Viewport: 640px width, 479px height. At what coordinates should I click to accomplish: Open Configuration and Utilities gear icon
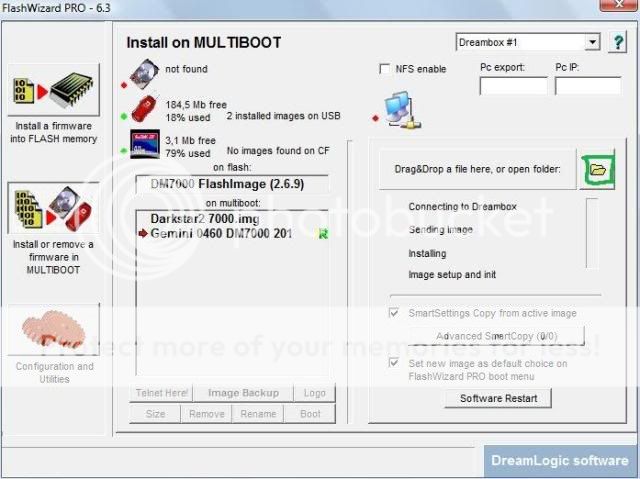point(53,330)
